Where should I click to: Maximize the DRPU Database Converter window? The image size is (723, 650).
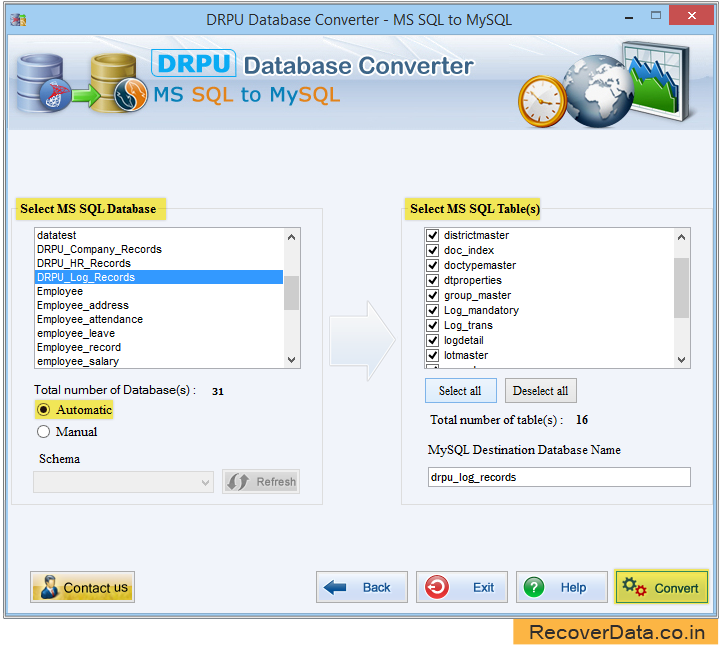click(656, 16)
